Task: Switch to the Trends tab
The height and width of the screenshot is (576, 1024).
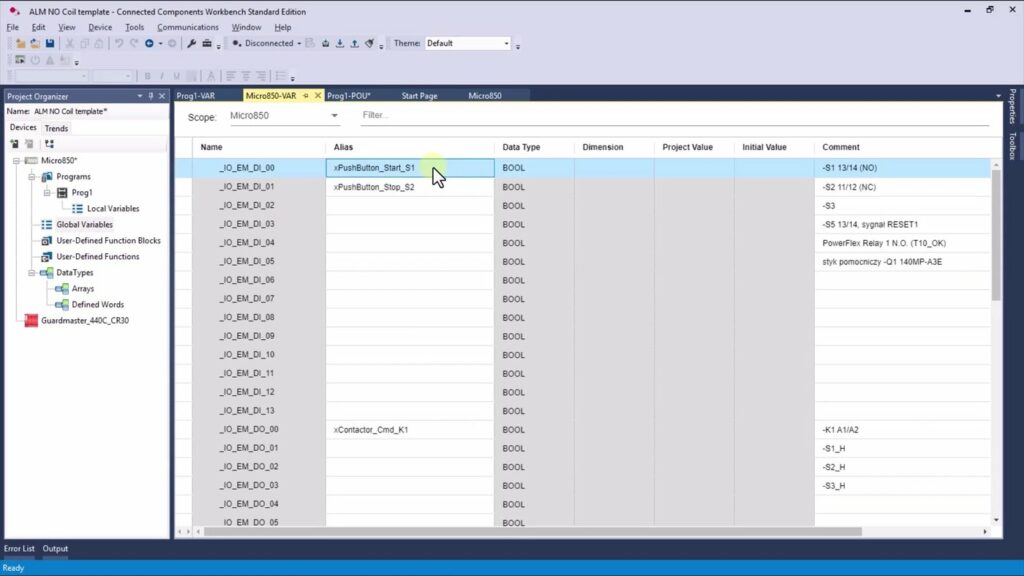Action: click(56, 129)
